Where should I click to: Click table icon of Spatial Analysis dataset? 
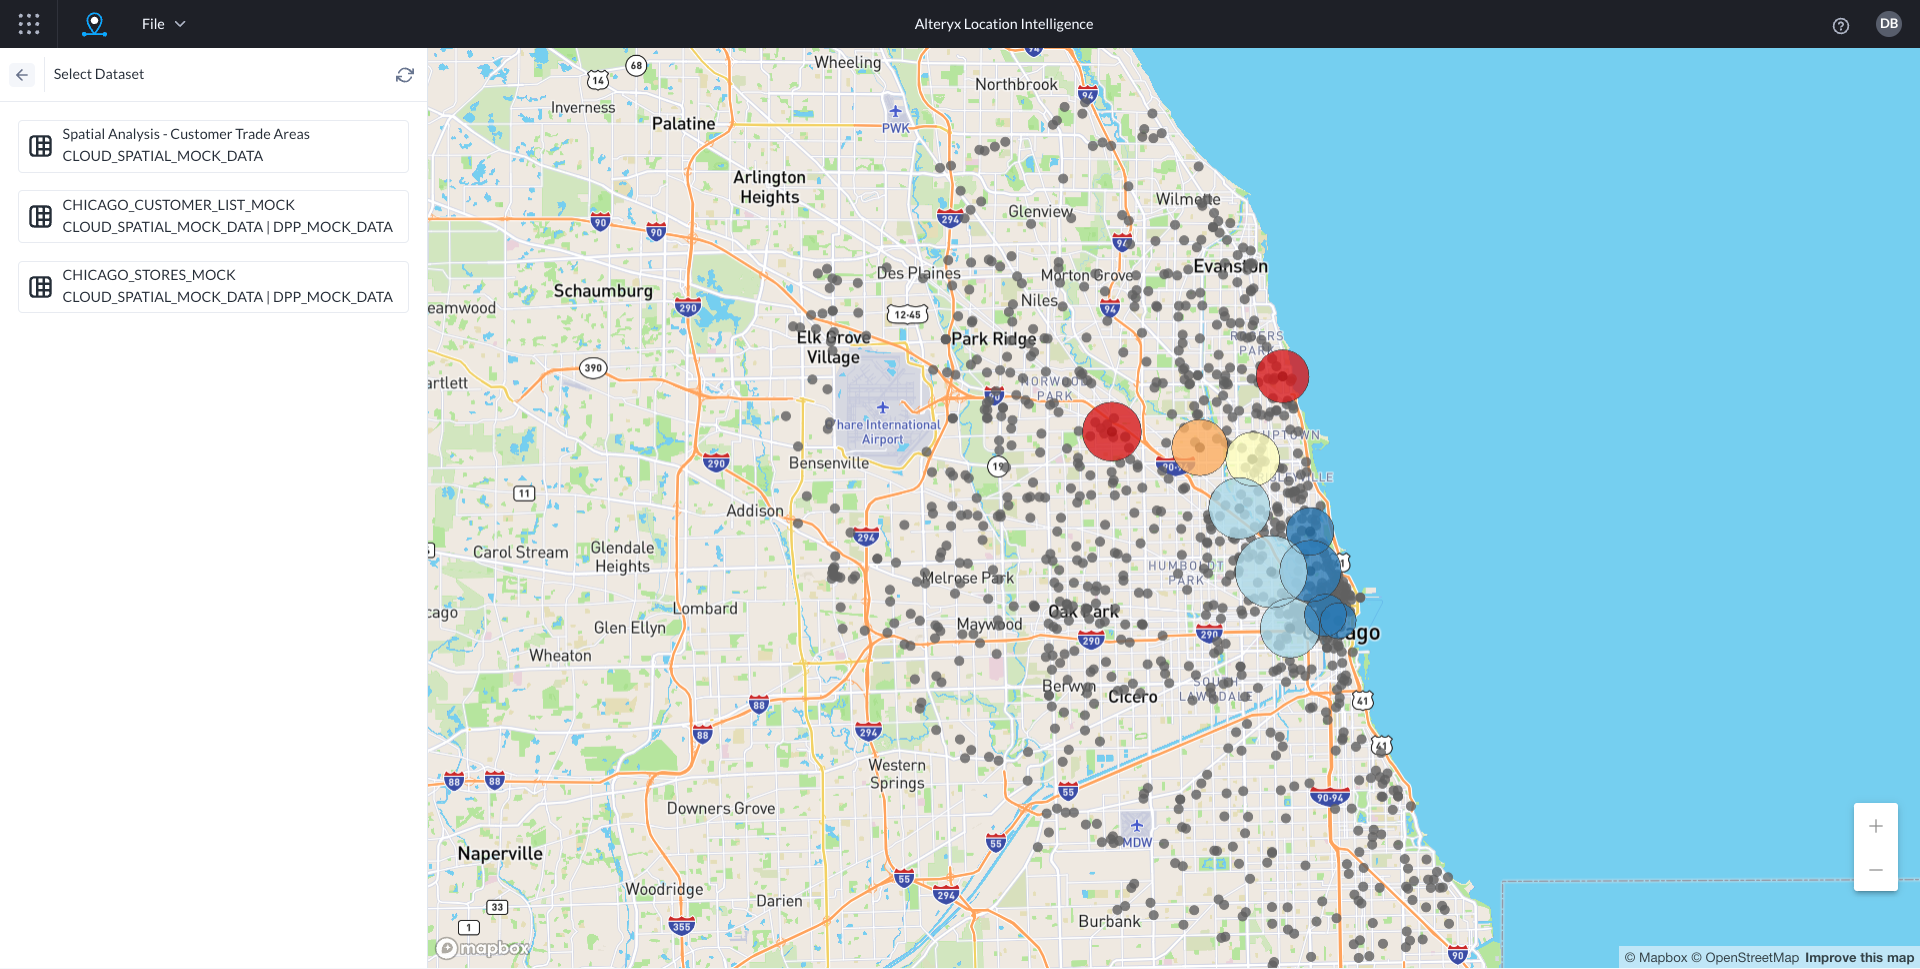41,146
